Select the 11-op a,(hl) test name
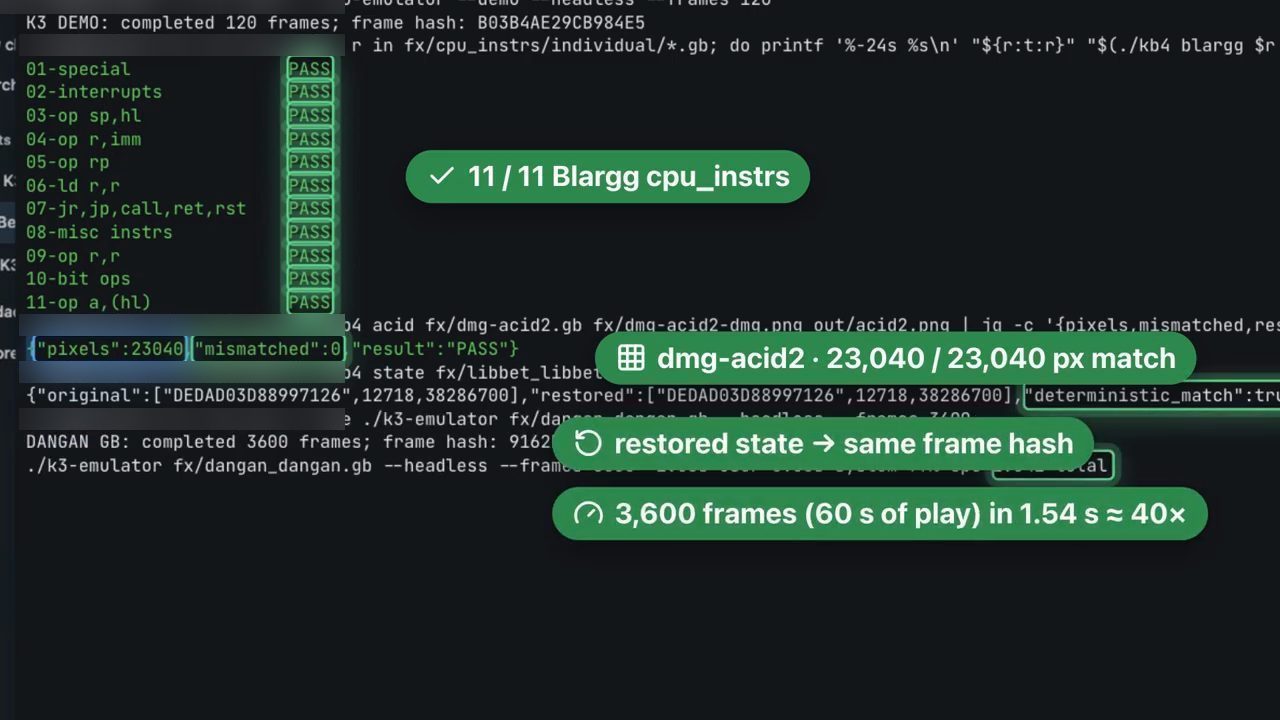This screenshot has height=720, width=1280. pyautogui.click(x=88, y=302)
